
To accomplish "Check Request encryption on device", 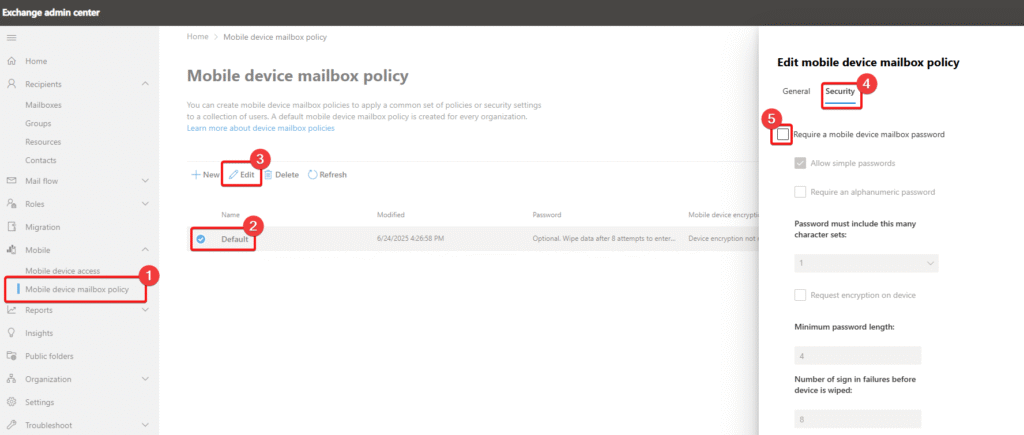I will coord(800,295).
